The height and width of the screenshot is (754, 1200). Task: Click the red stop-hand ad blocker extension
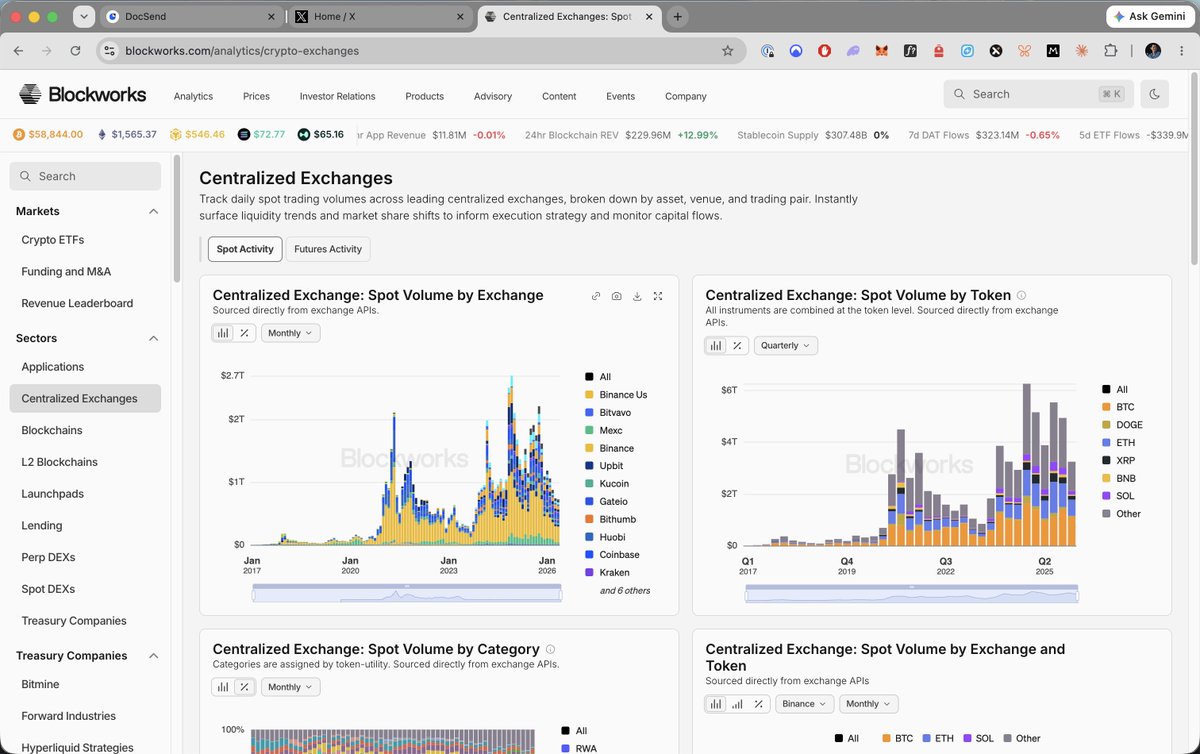pos(825,51)
